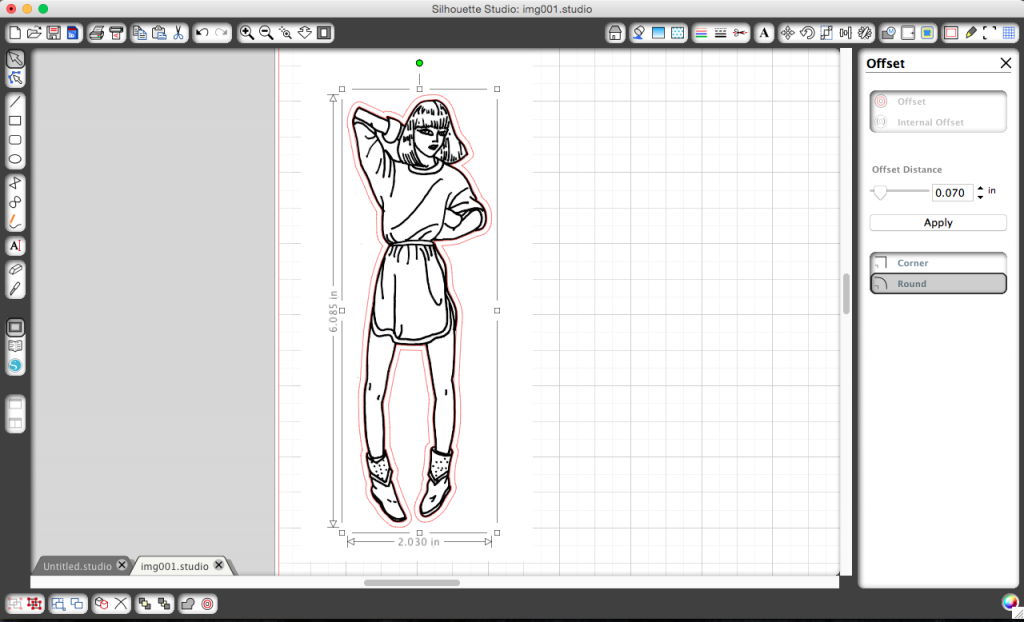Open the color wheel at bottom right

pyautogui.click(x=1010, y=602)
